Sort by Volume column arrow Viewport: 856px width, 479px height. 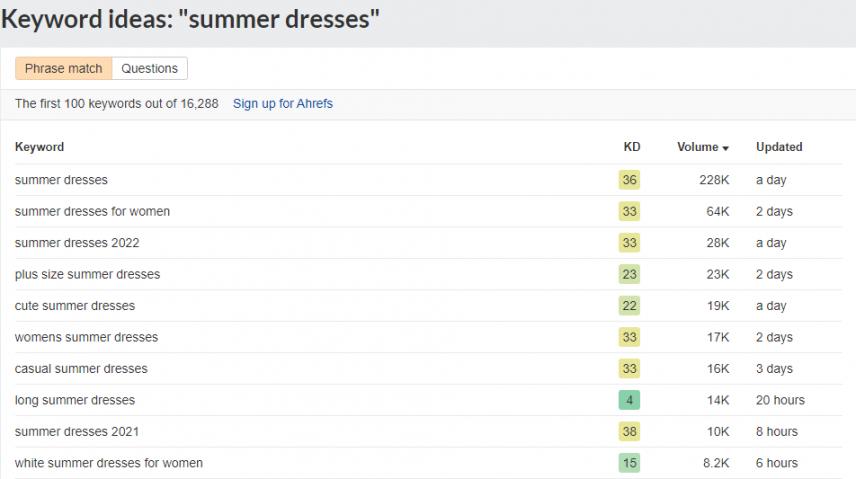(x=725, y=148)
